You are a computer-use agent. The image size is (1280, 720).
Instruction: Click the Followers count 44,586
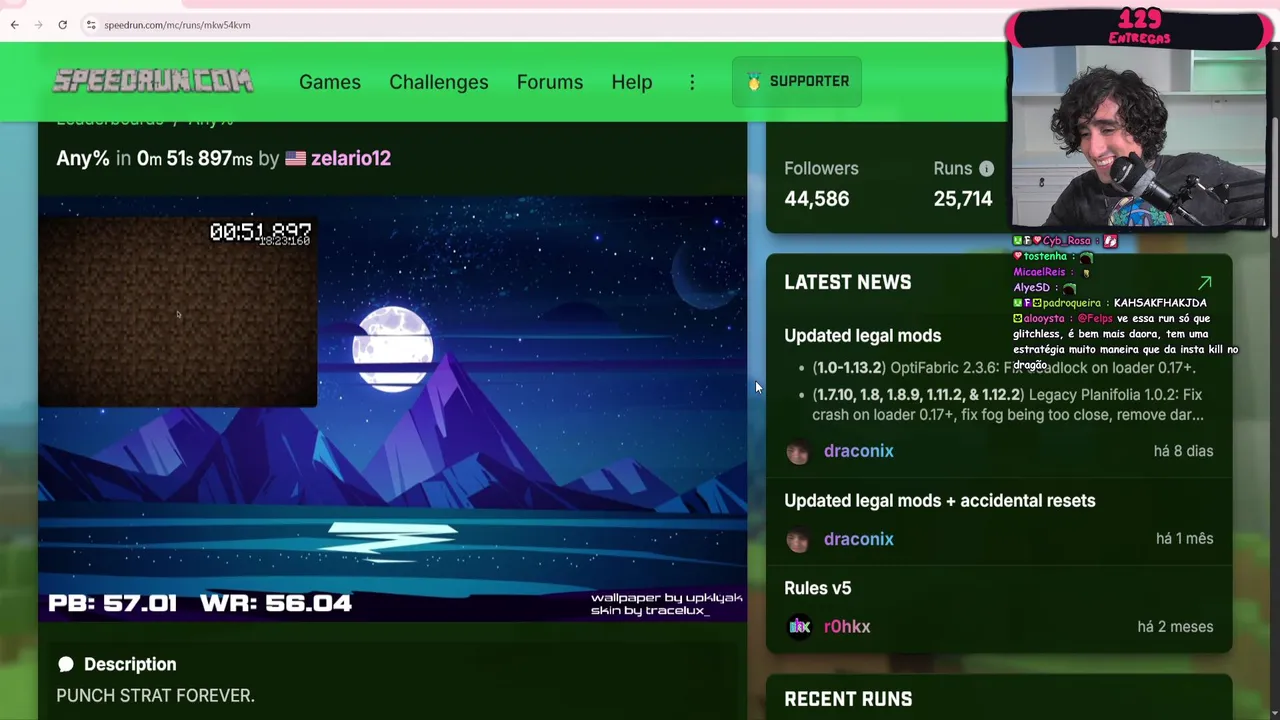pos(817,199)
